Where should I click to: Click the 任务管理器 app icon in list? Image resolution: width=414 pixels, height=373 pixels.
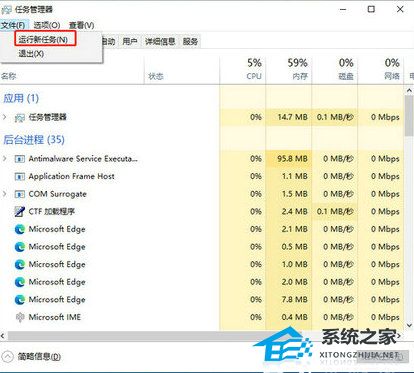coord(20,118)
